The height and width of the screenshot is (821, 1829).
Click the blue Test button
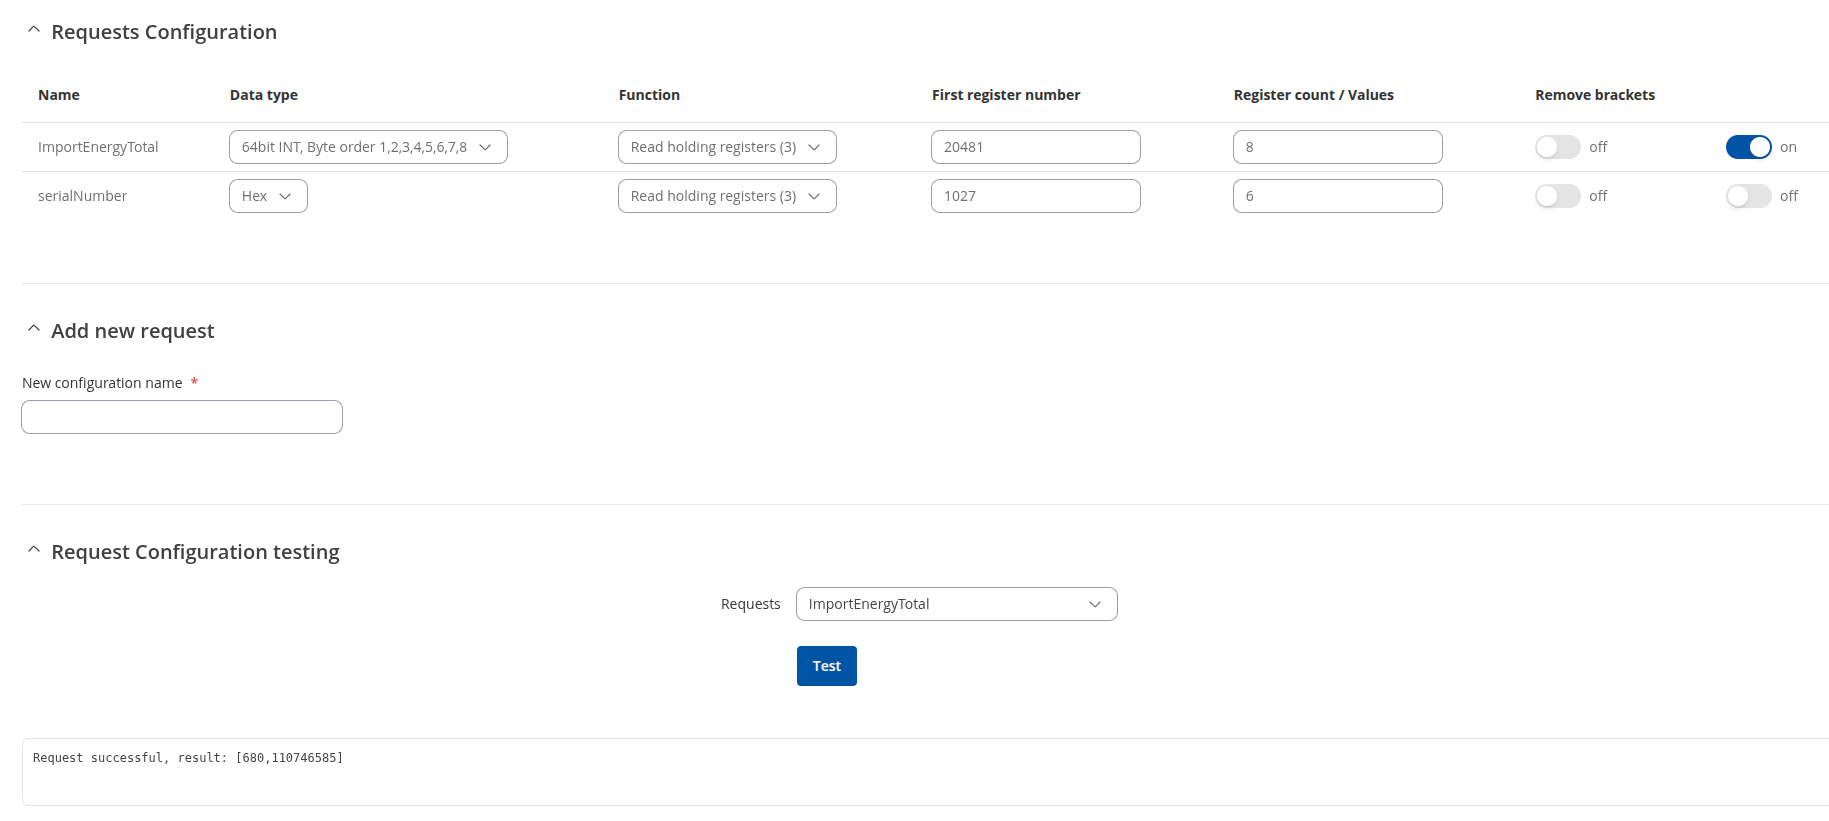[827, 666]
